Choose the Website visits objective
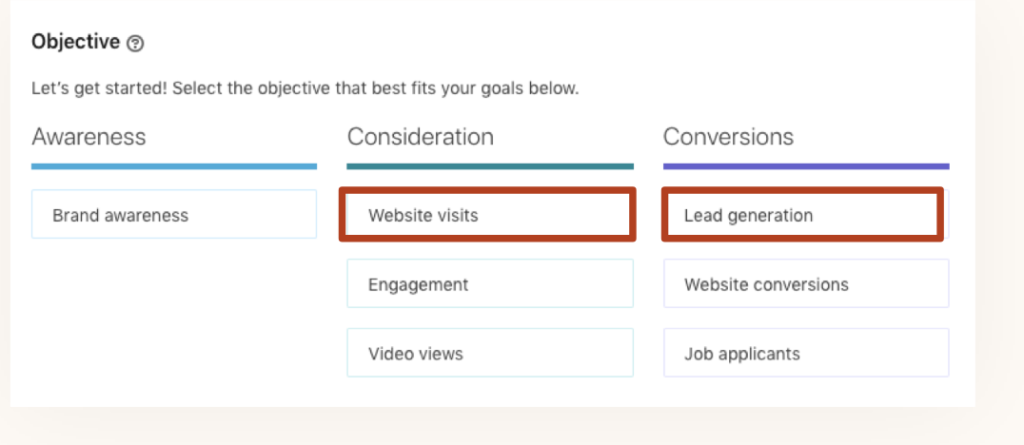This screenshot has height=445, width=1024. point(489,215)
